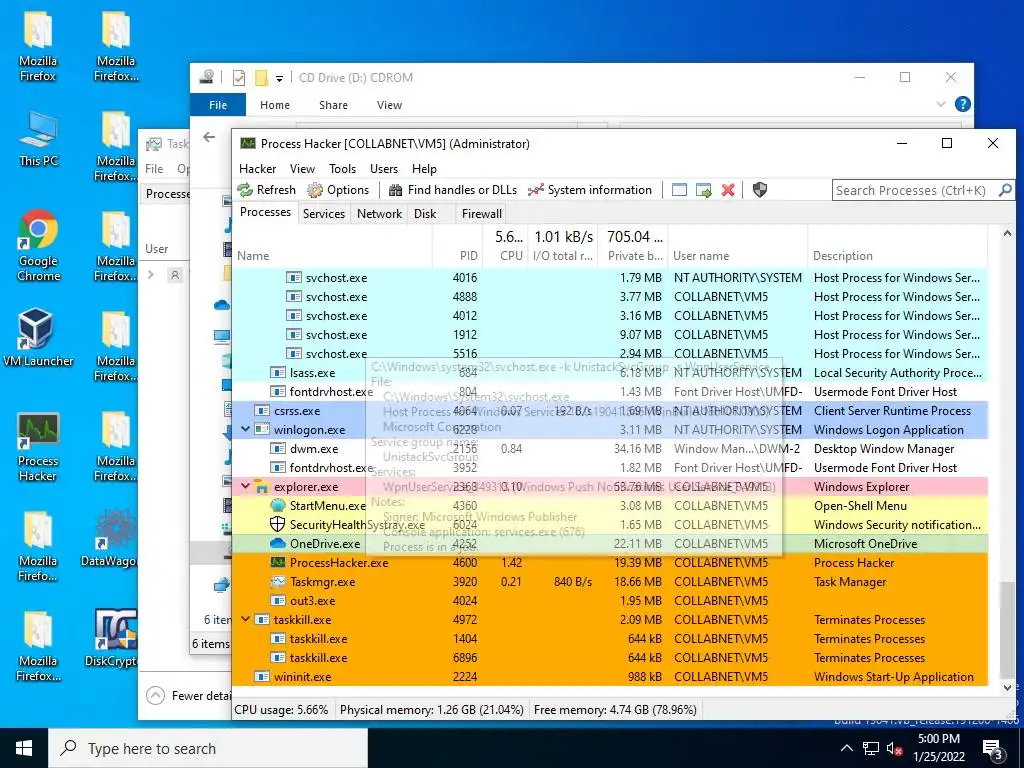
Task: Click the OneDrive.exe cloud icon
Action: (278, 543)
